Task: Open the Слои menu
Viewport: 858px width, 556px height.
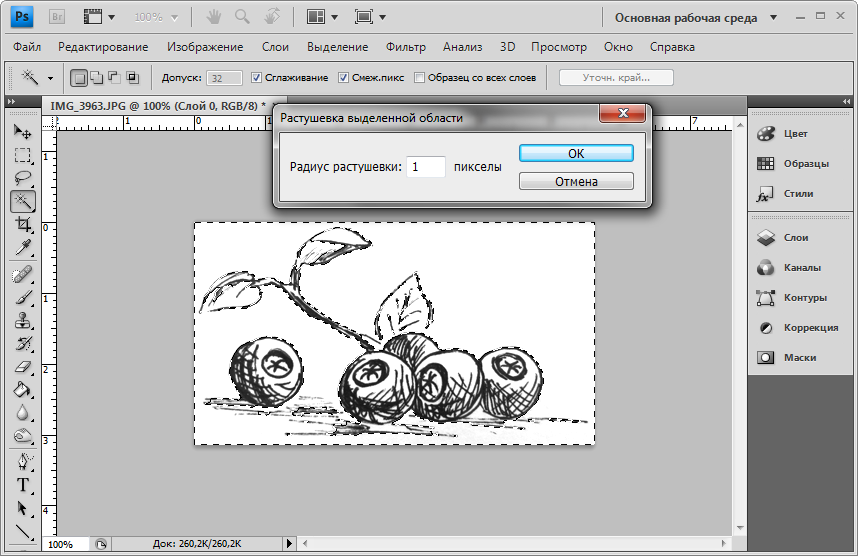Action: [275, 47]
